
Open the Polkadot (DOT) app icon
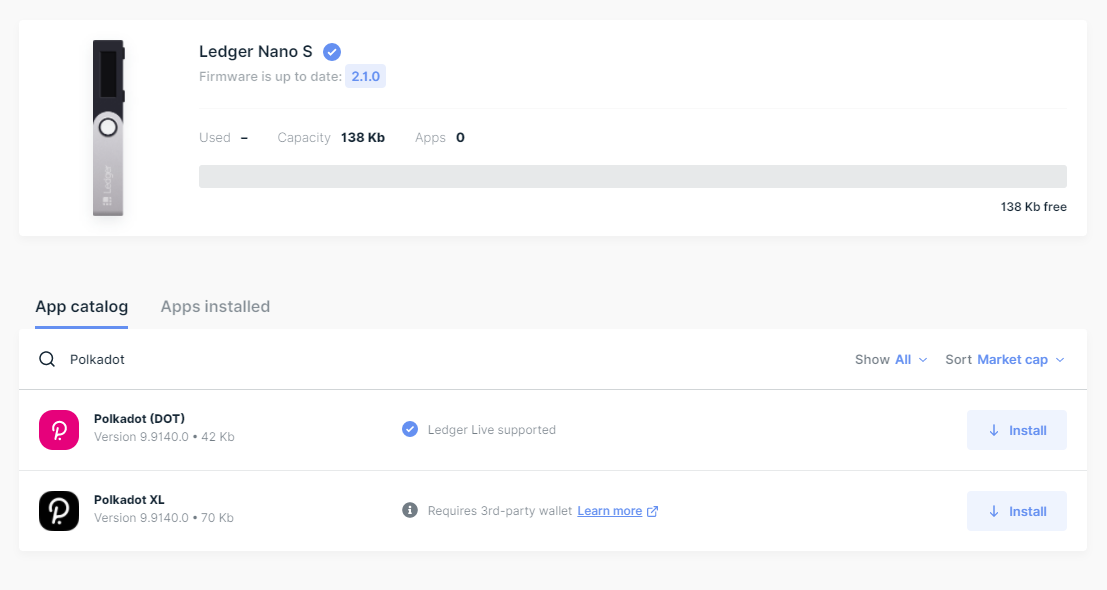58,429
